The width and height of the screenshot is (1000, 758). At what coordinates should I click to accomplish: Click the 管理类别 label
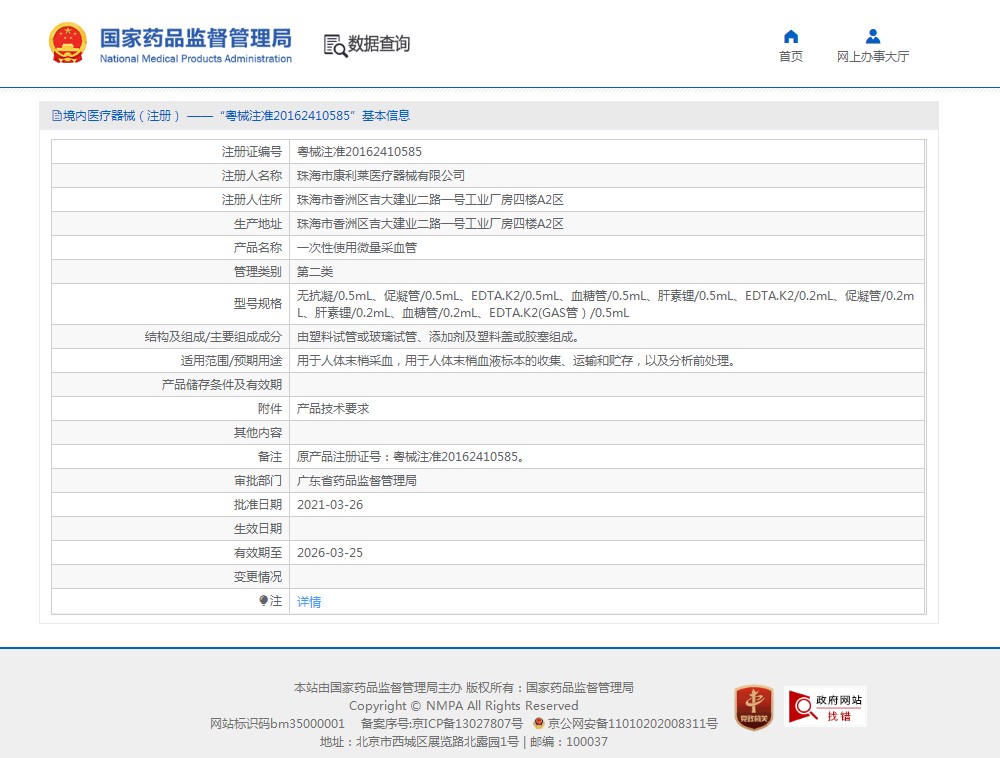(x=258, y=272)
